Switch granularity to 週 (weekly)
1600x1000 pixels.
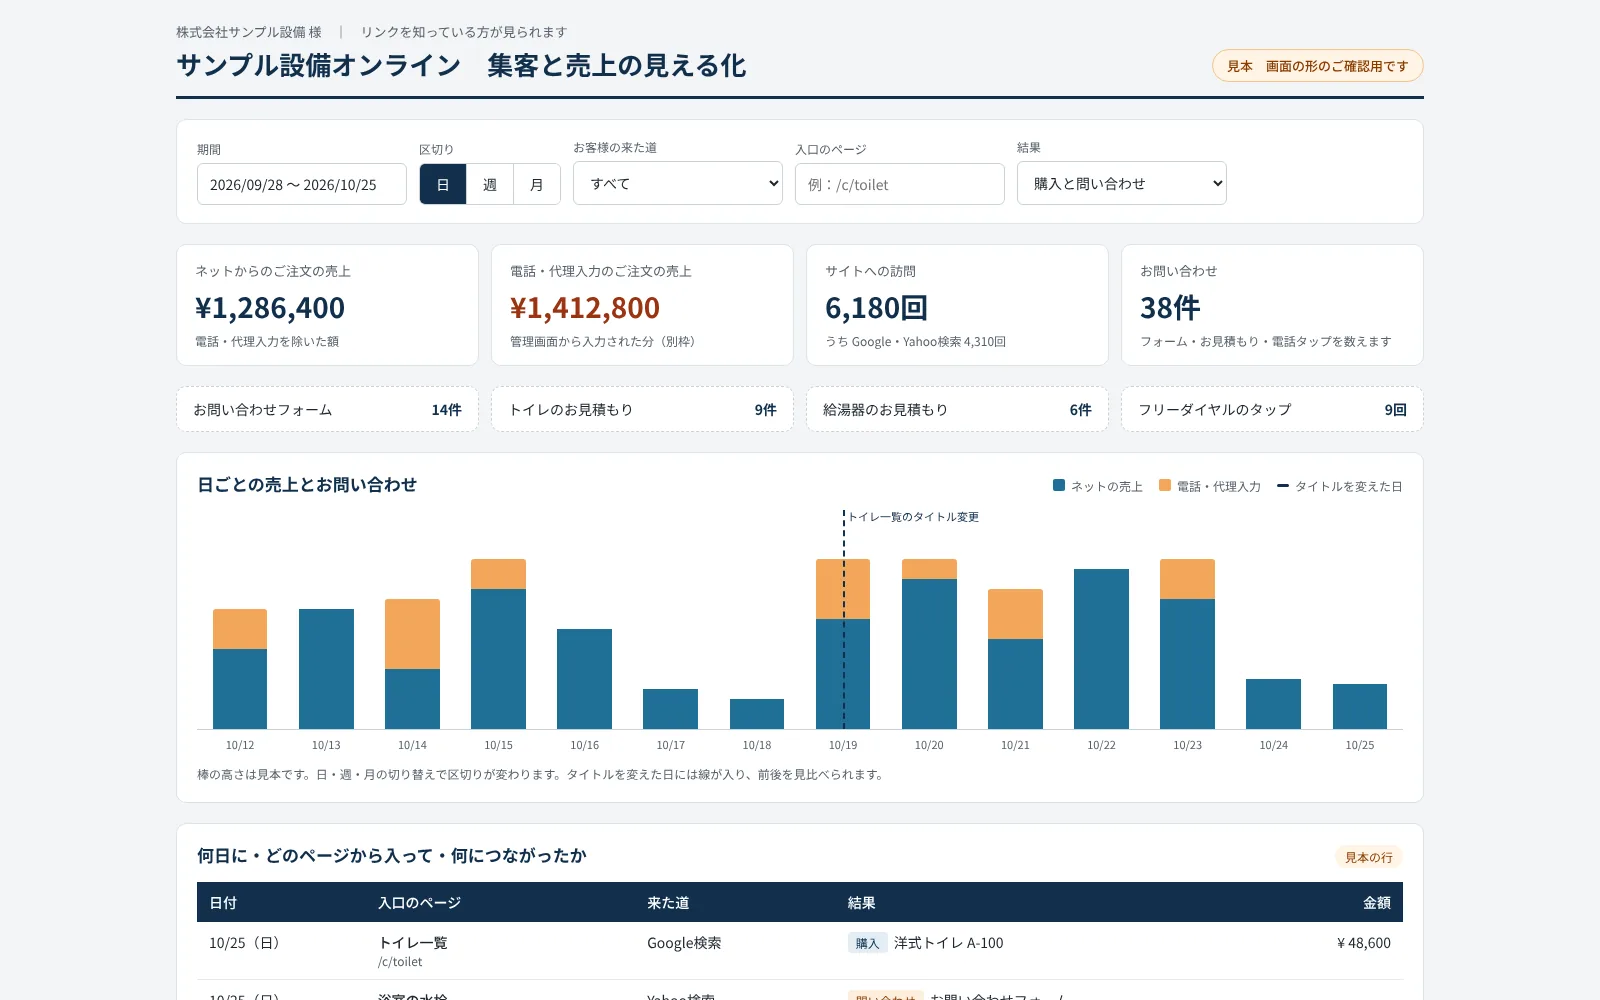pos(490,185)
